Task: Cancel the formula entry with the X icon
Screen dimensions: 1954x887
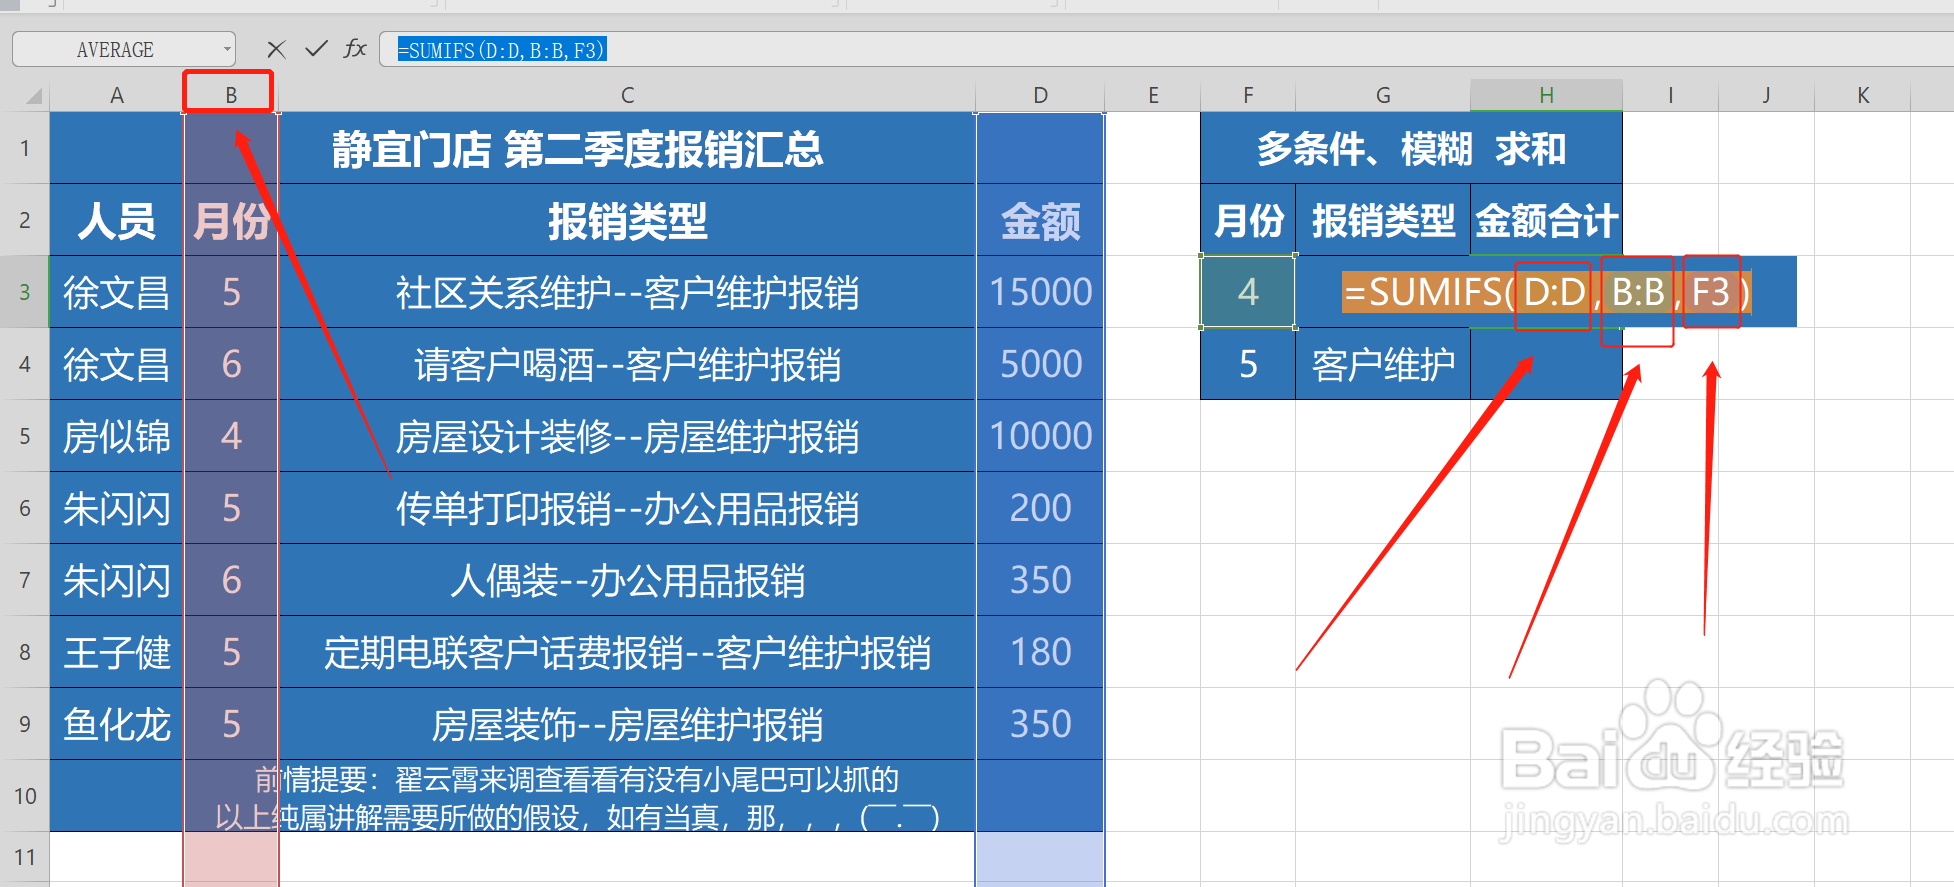Action: pos(277,49)
